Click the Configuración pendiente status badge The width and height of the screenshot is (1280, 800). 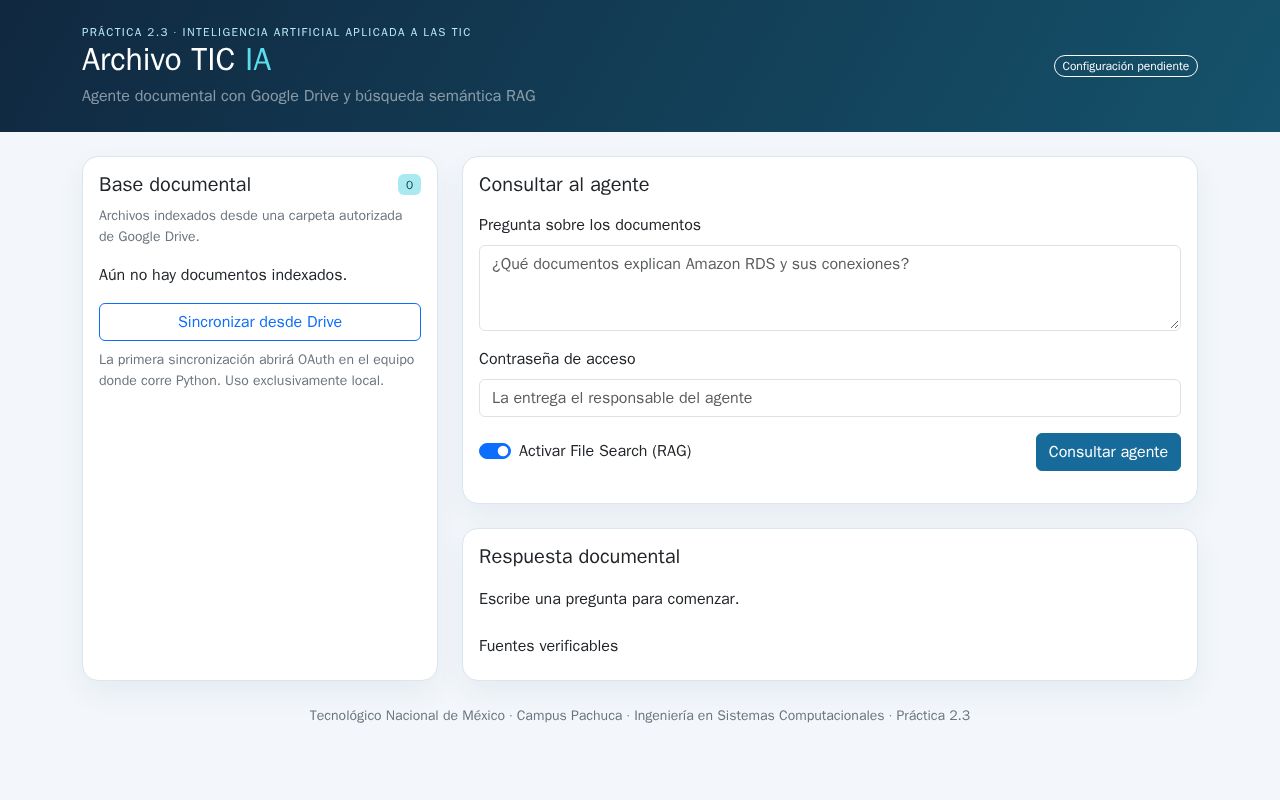(1126, 66)
